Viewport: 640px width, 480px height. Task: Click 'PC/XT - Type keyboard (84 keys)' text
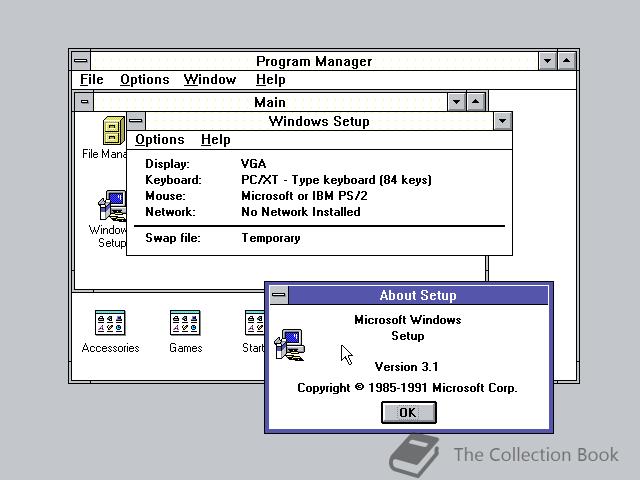point(336,180)
